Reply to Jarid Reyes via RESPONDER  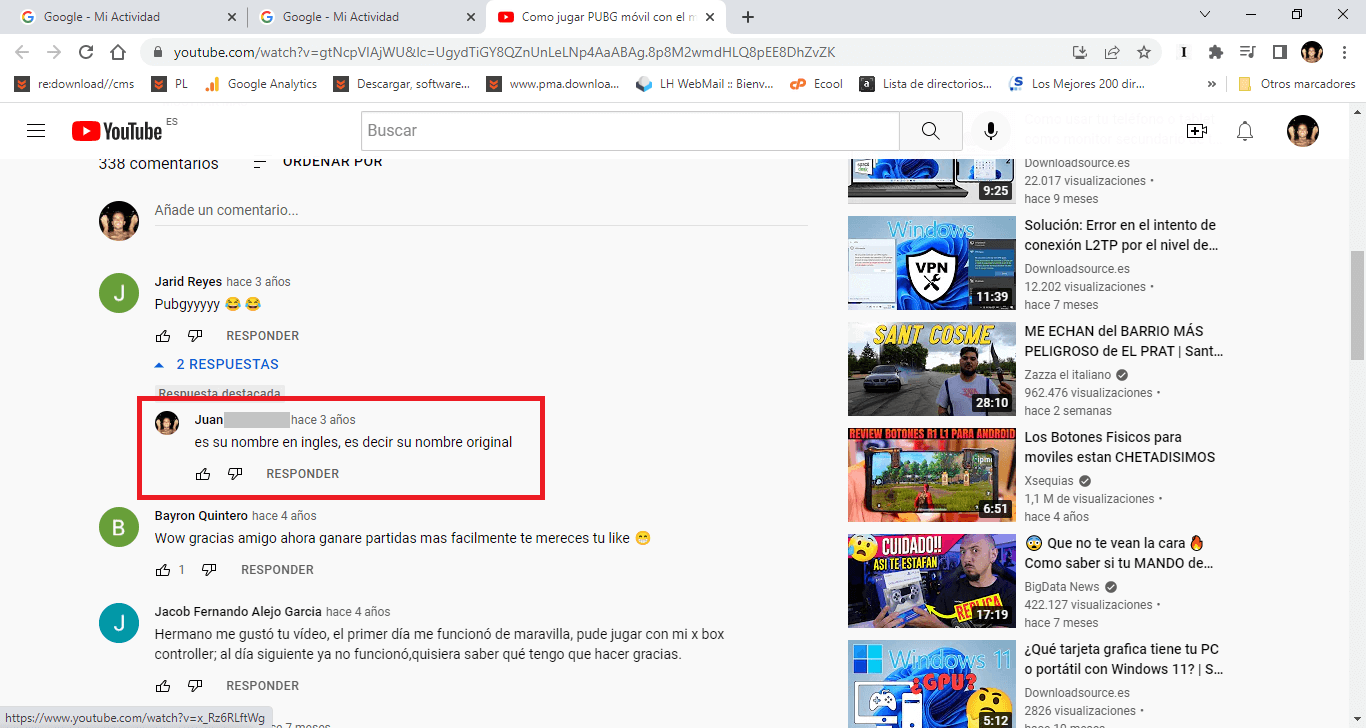click(x=262, y=336)
